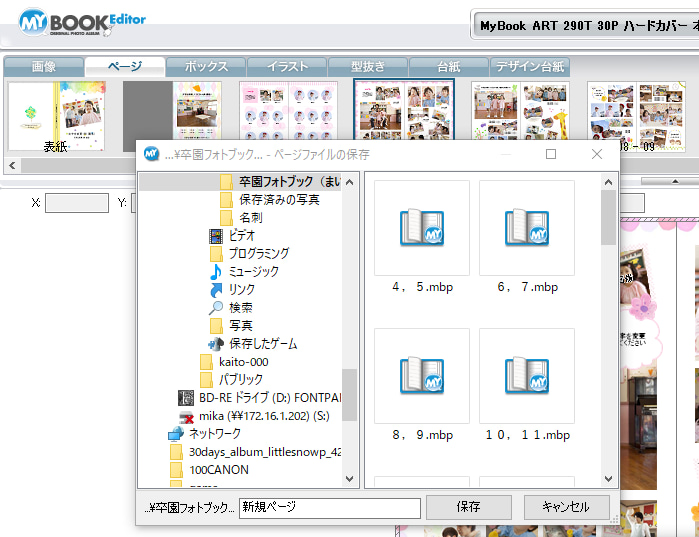Select パブリック in tree
Screen dimensions: 699x537
coord(241,380)
